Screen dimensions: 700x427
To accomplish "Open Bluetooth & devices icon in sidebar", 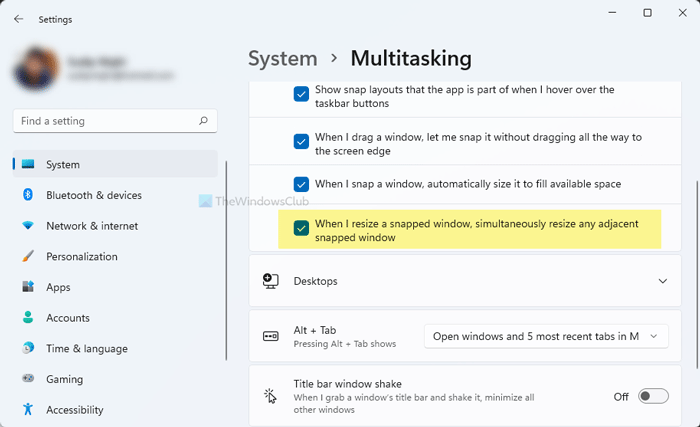I will (28, 195).
